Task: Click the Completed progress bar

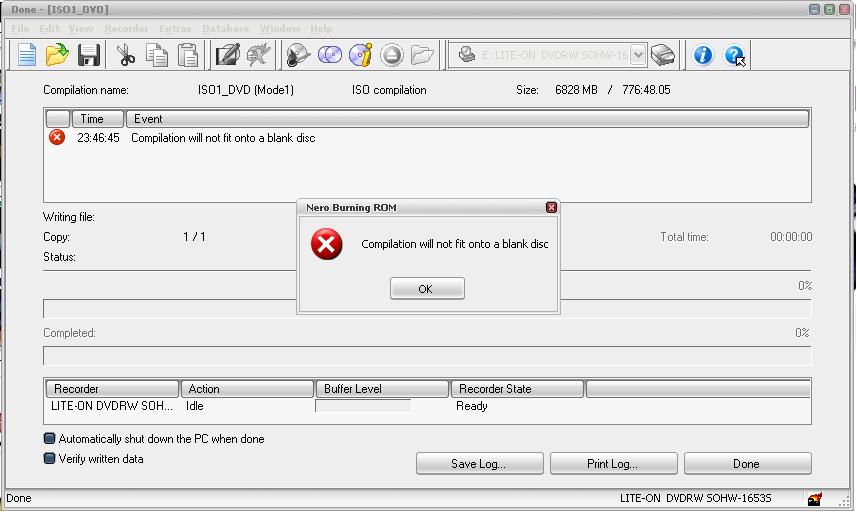Action: [x=427, y=356]
